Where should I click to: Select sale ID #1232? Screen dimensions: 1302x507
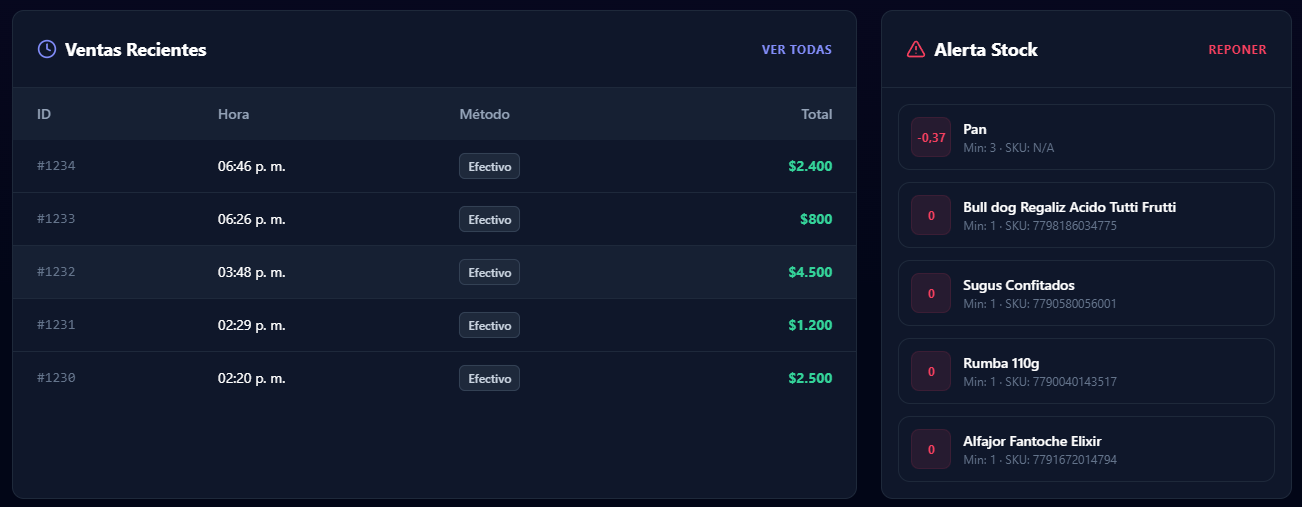coord(56,272)
